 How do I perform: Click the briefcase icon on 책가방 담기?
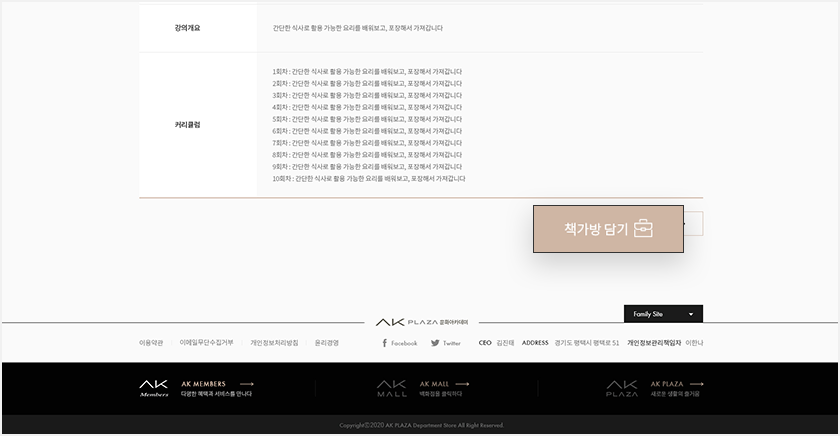643,228
